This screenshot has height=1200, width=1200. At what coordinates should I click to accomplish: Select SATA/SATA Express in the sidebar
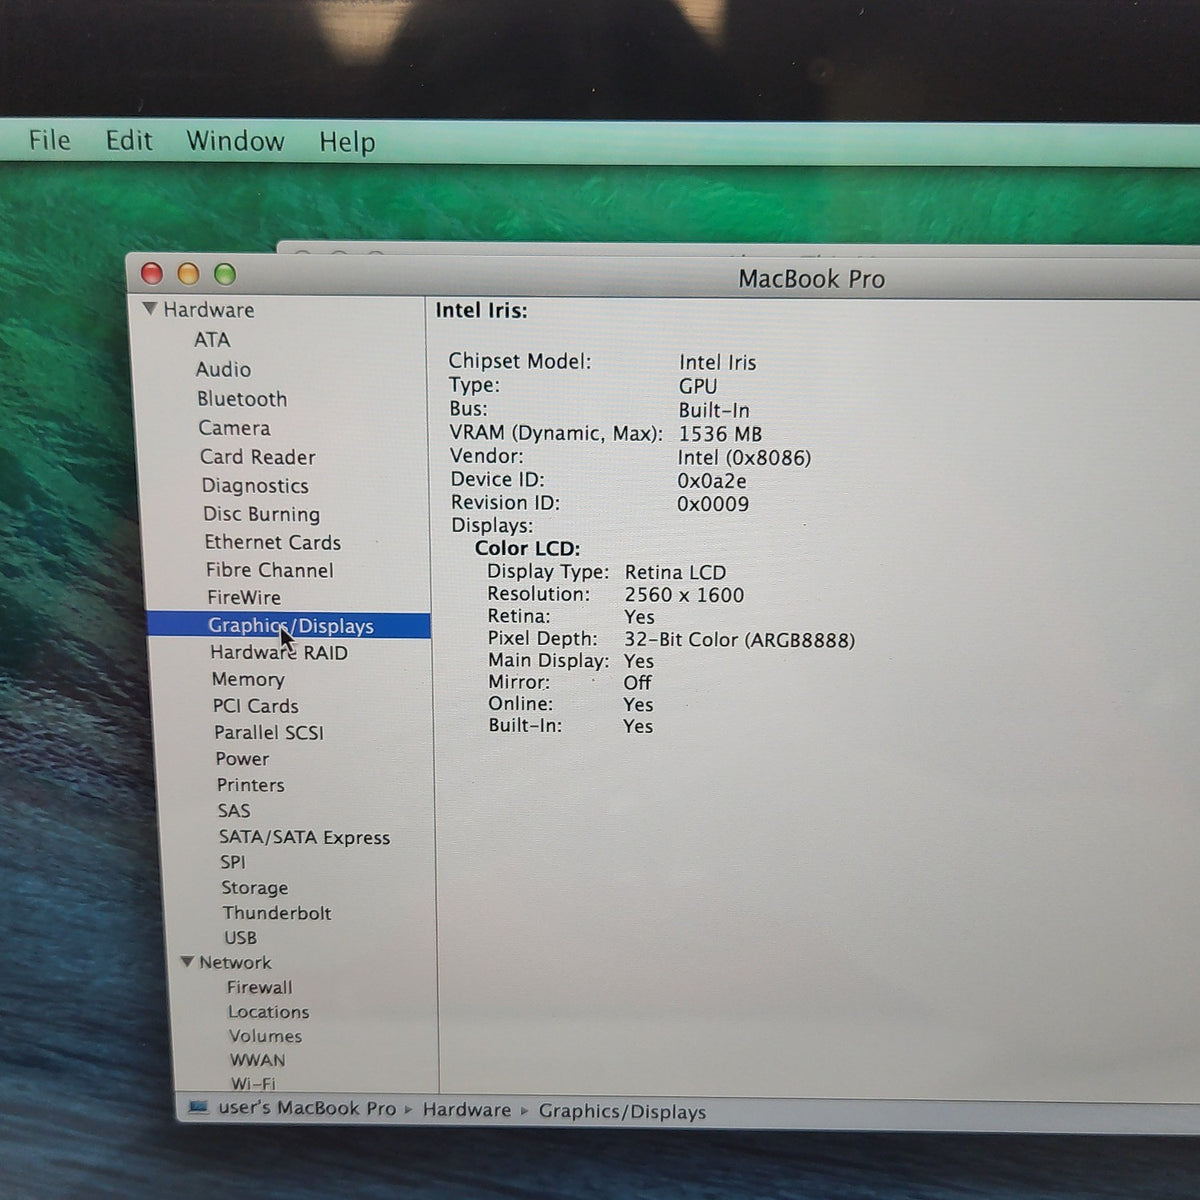(305, 837)
